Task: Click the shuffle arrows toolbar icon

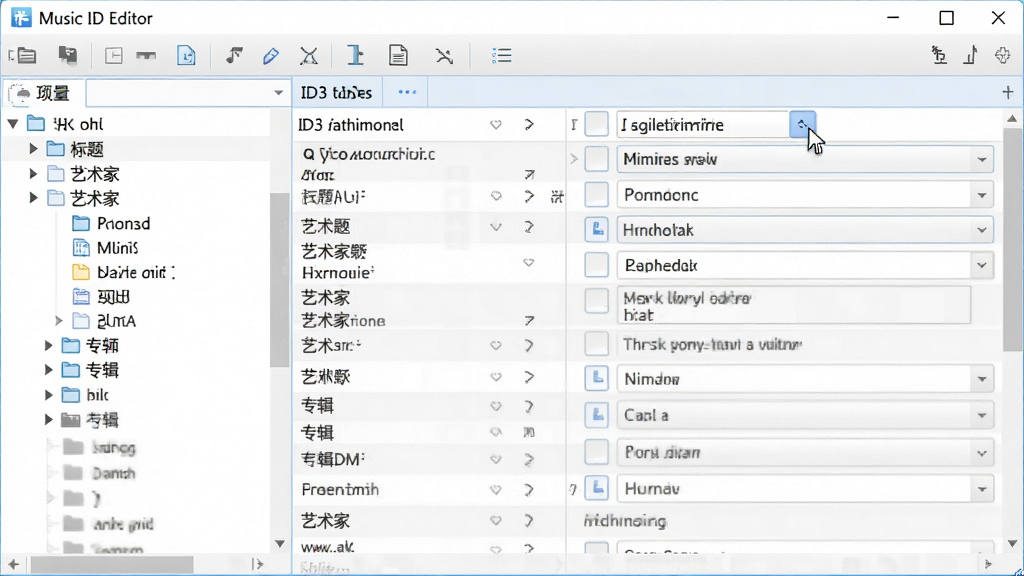Action: tap(444, 56)
